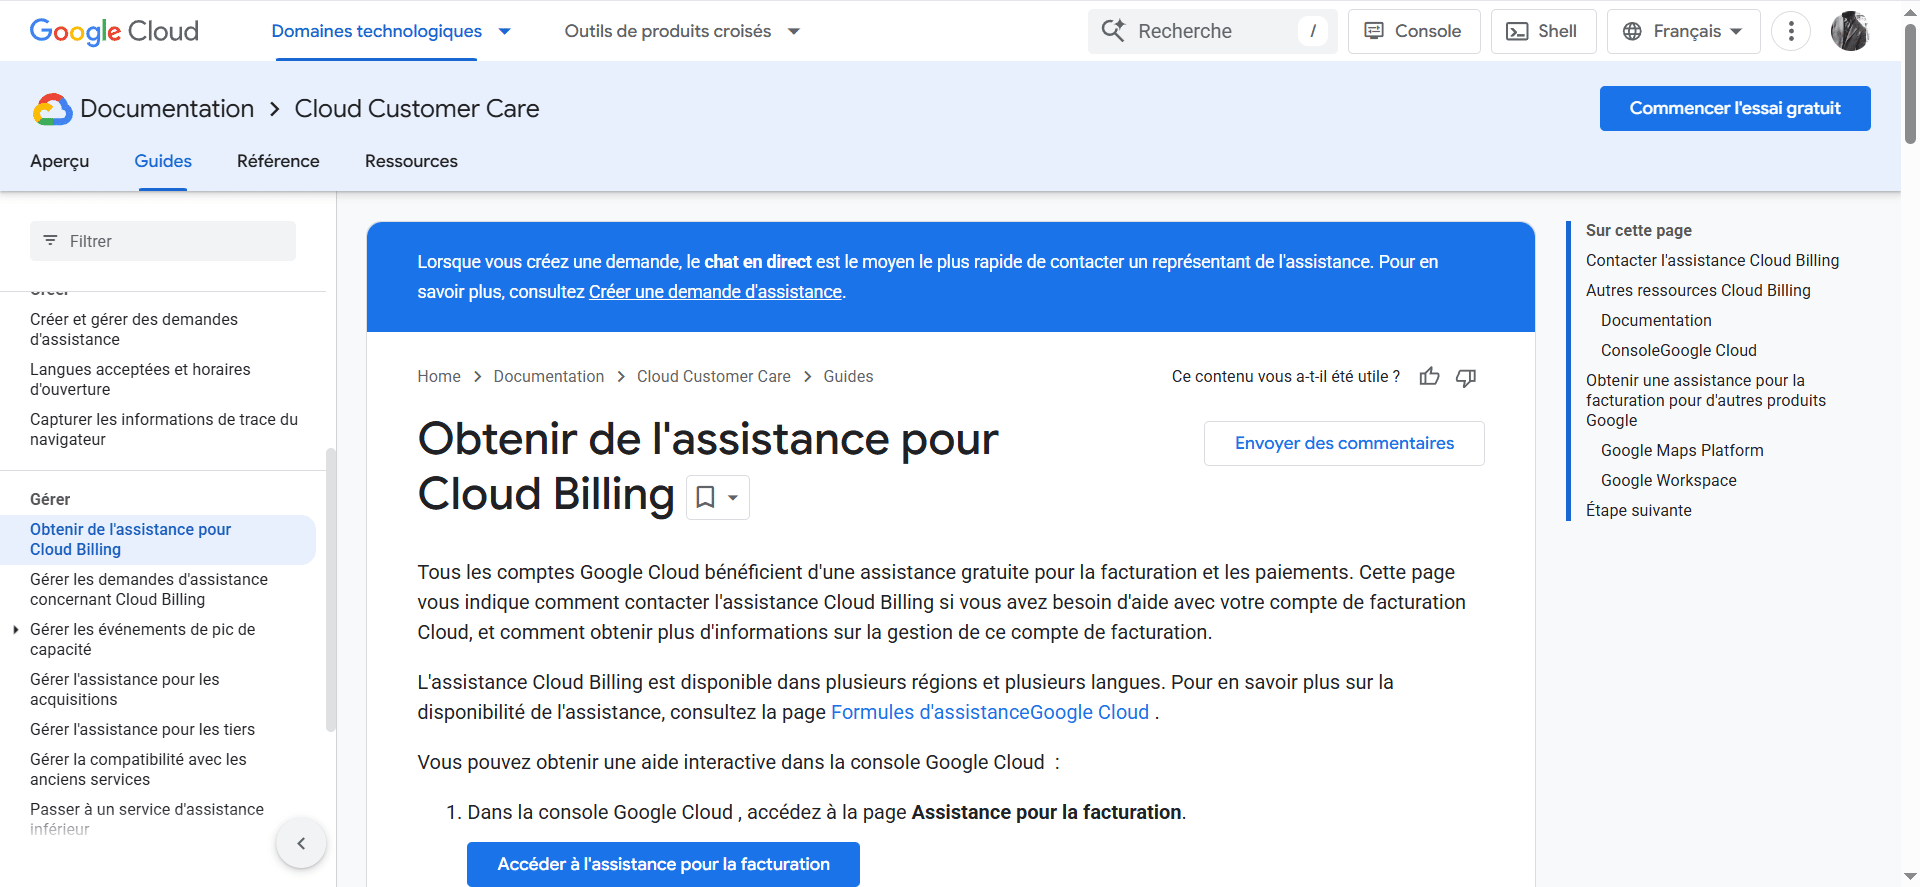1920x887 pixels.
Task: Click the Documentation cloud logo icon
Action: pyautogui.click(x=52, y=109)
